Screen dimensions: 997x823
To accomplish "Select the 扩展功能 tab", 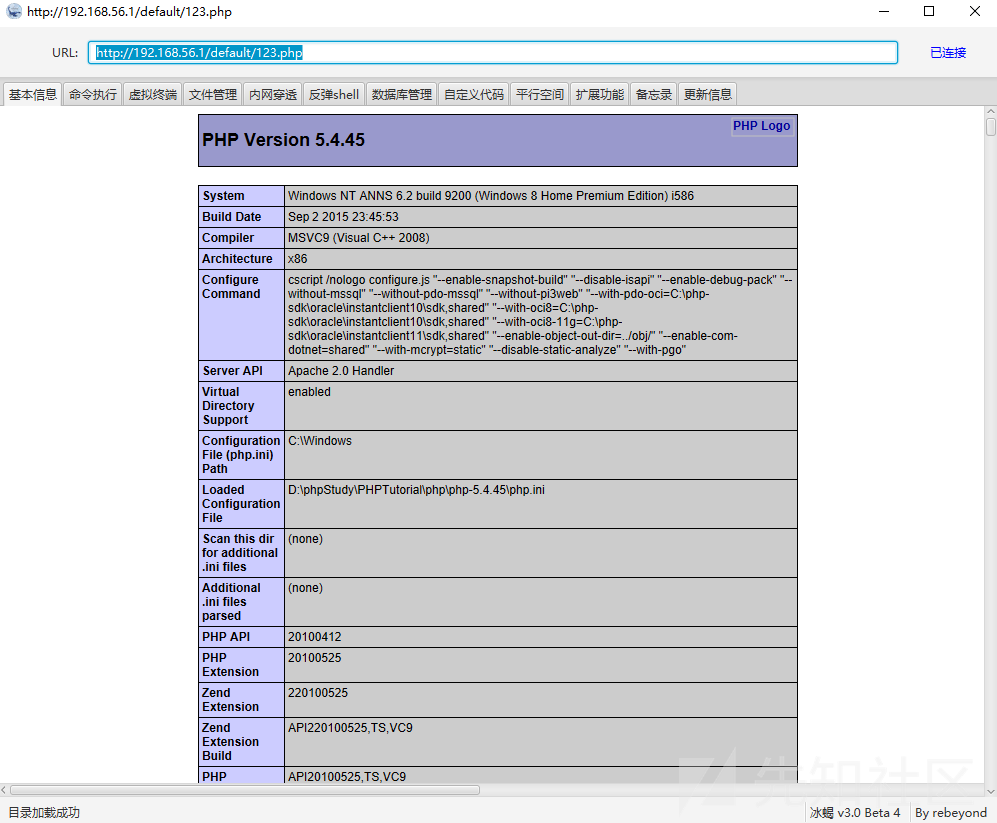I will click(600, 95).
